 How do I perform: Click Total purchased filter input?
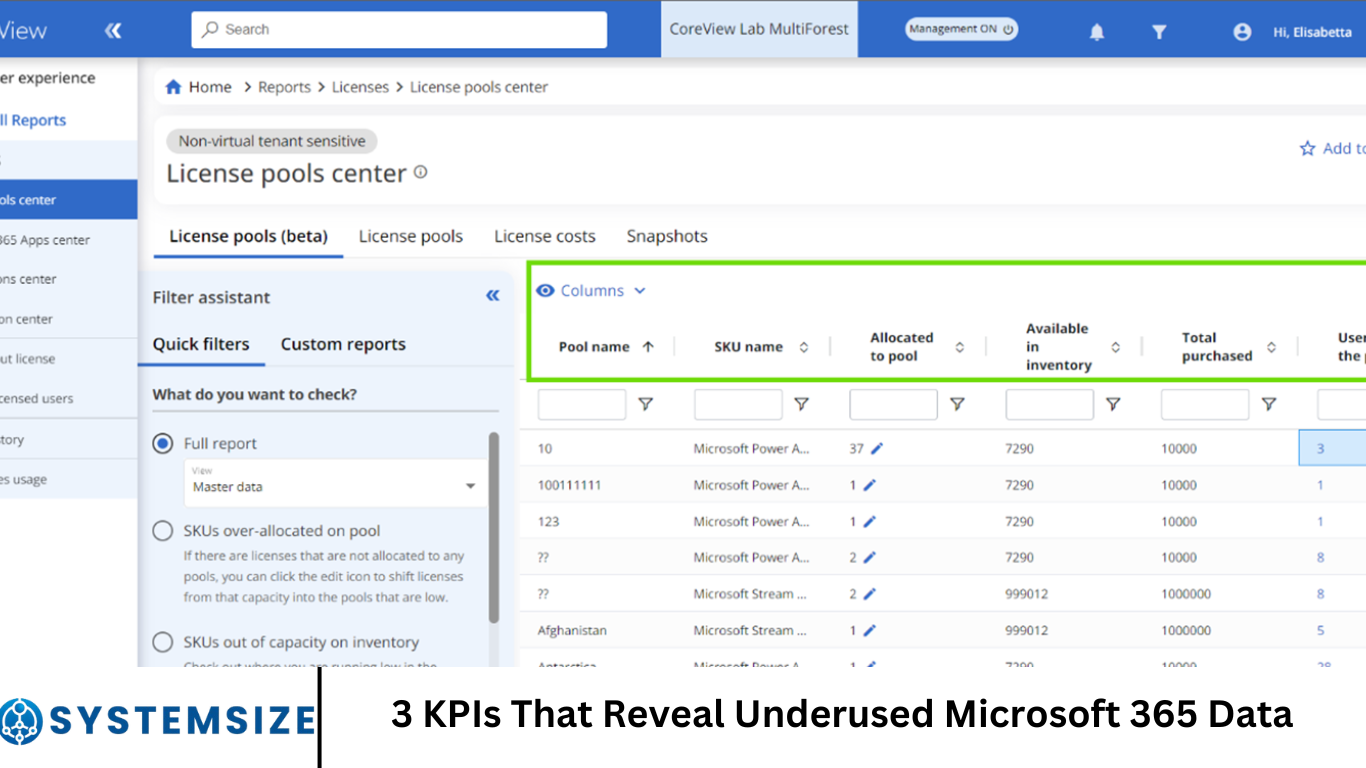click(x=1205, y=404)
